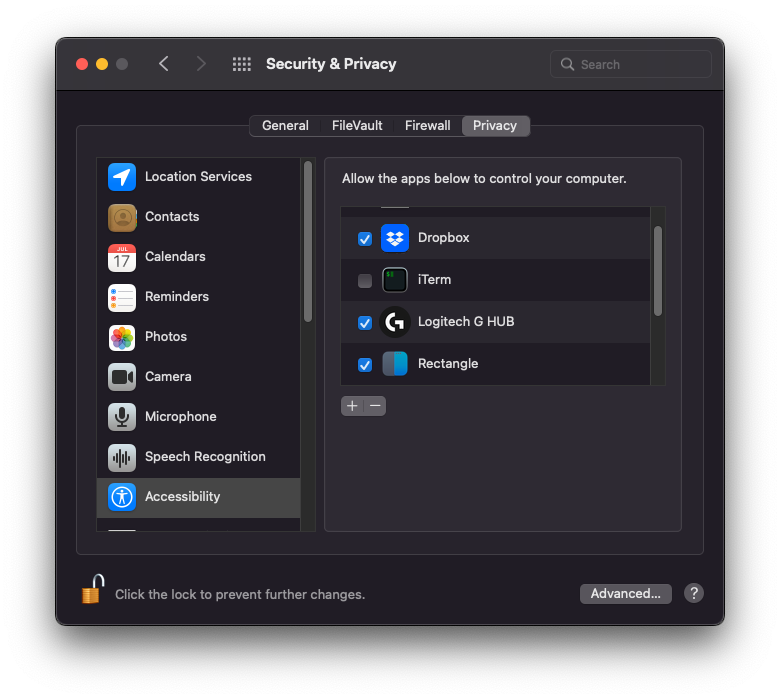Add an app with the plus button
780x699 pixels.
click(352, 406)
